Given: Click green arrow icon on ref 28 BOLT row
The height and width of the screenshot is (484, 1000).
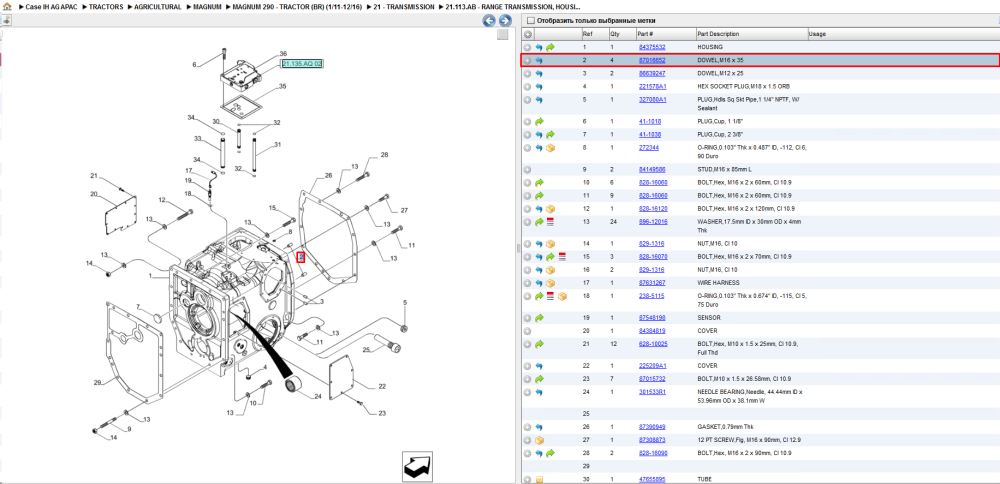Looking at the screenshot, I should [550, 453].
